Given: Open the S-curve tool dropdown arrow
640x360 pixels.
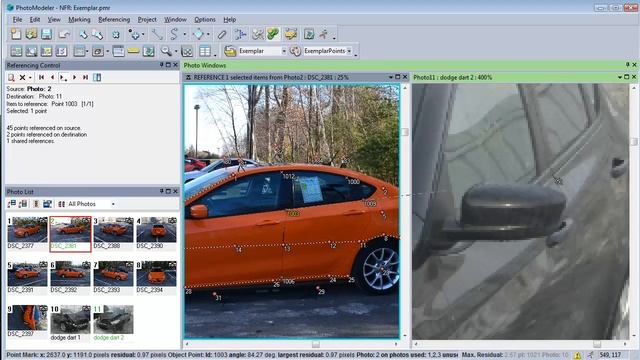Looking at the screenshot, I should tap(184, 35).
